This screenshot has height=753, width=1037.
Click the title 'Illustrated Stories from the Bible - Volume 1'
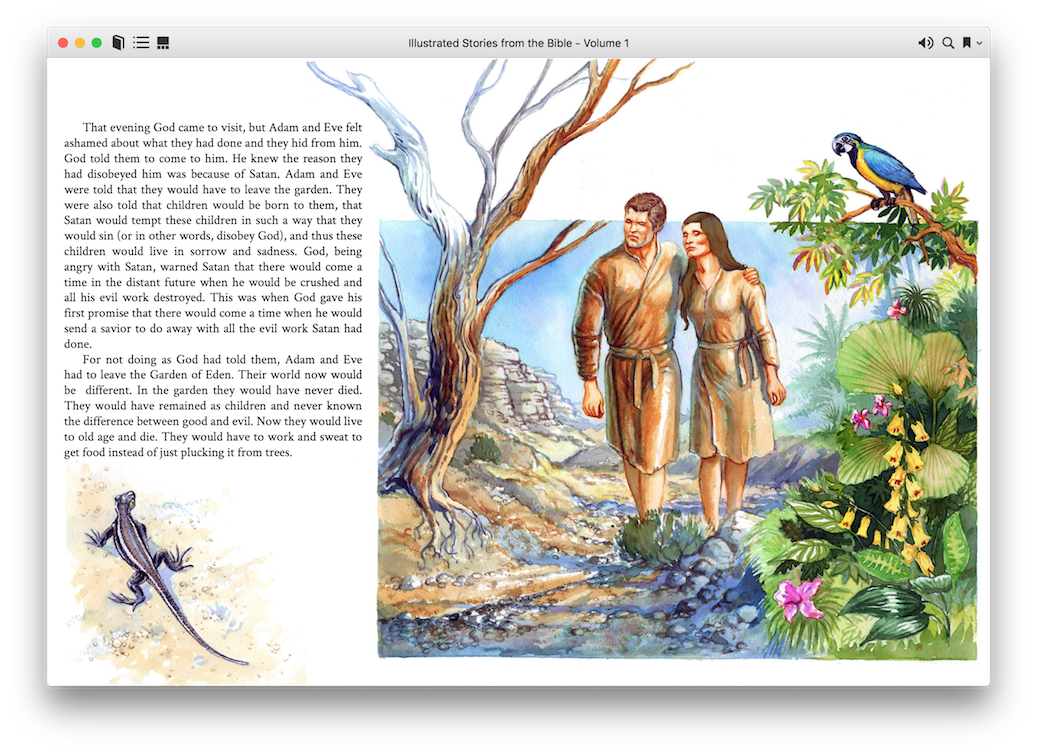tap(518, 43)
